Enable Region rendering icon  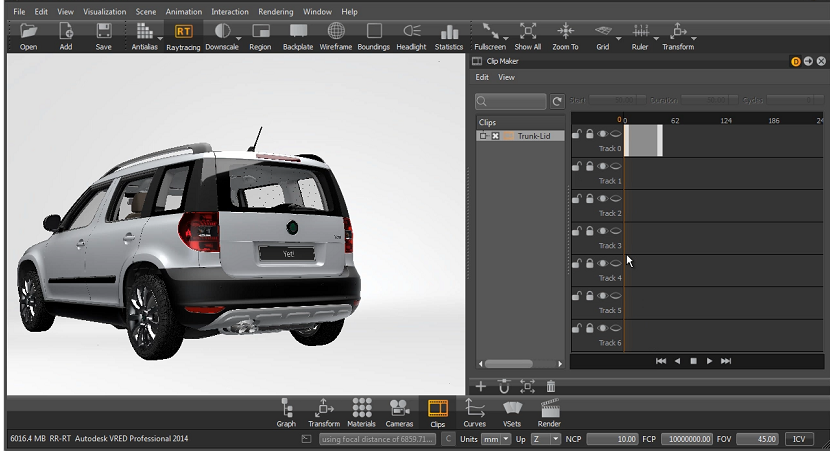pos(260,32)
